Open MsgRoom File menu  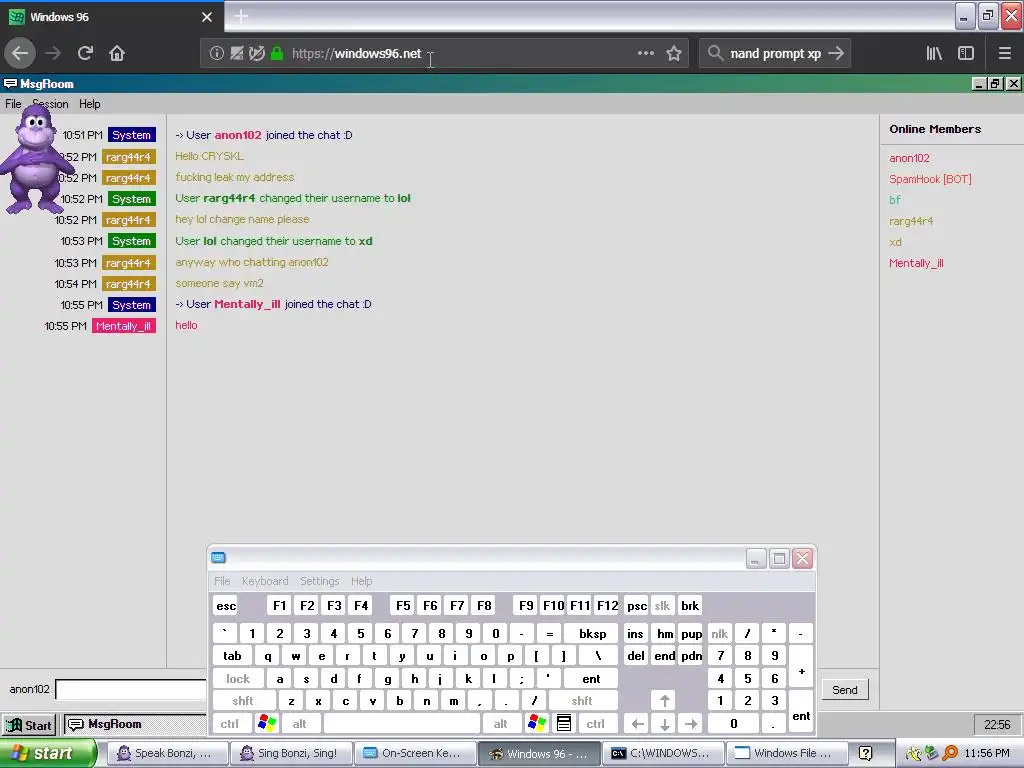tap(13, 104)
